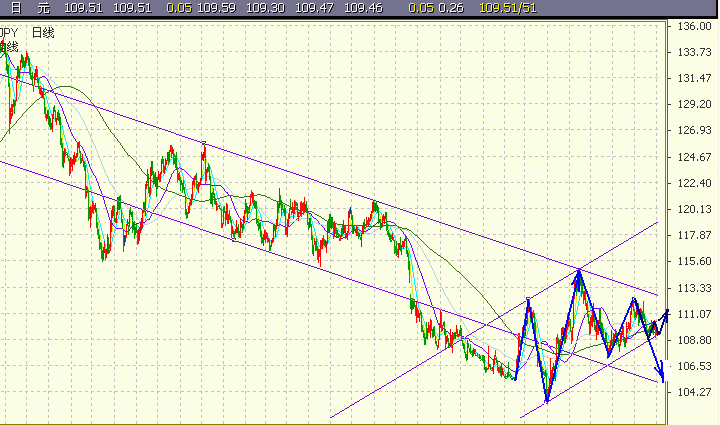Click the 120.13 price axis label
Image resolution: width=720 pixels, height=425 pixels.
click(694, 209)
